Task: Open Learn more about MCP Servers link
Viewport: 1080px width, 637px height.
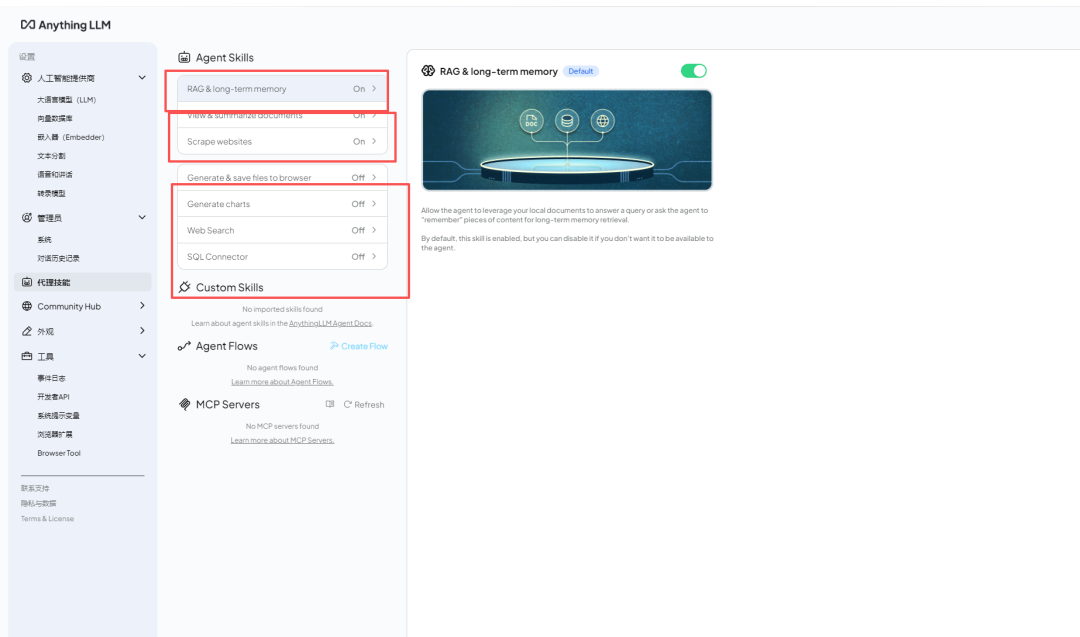Action: point(282,440)
